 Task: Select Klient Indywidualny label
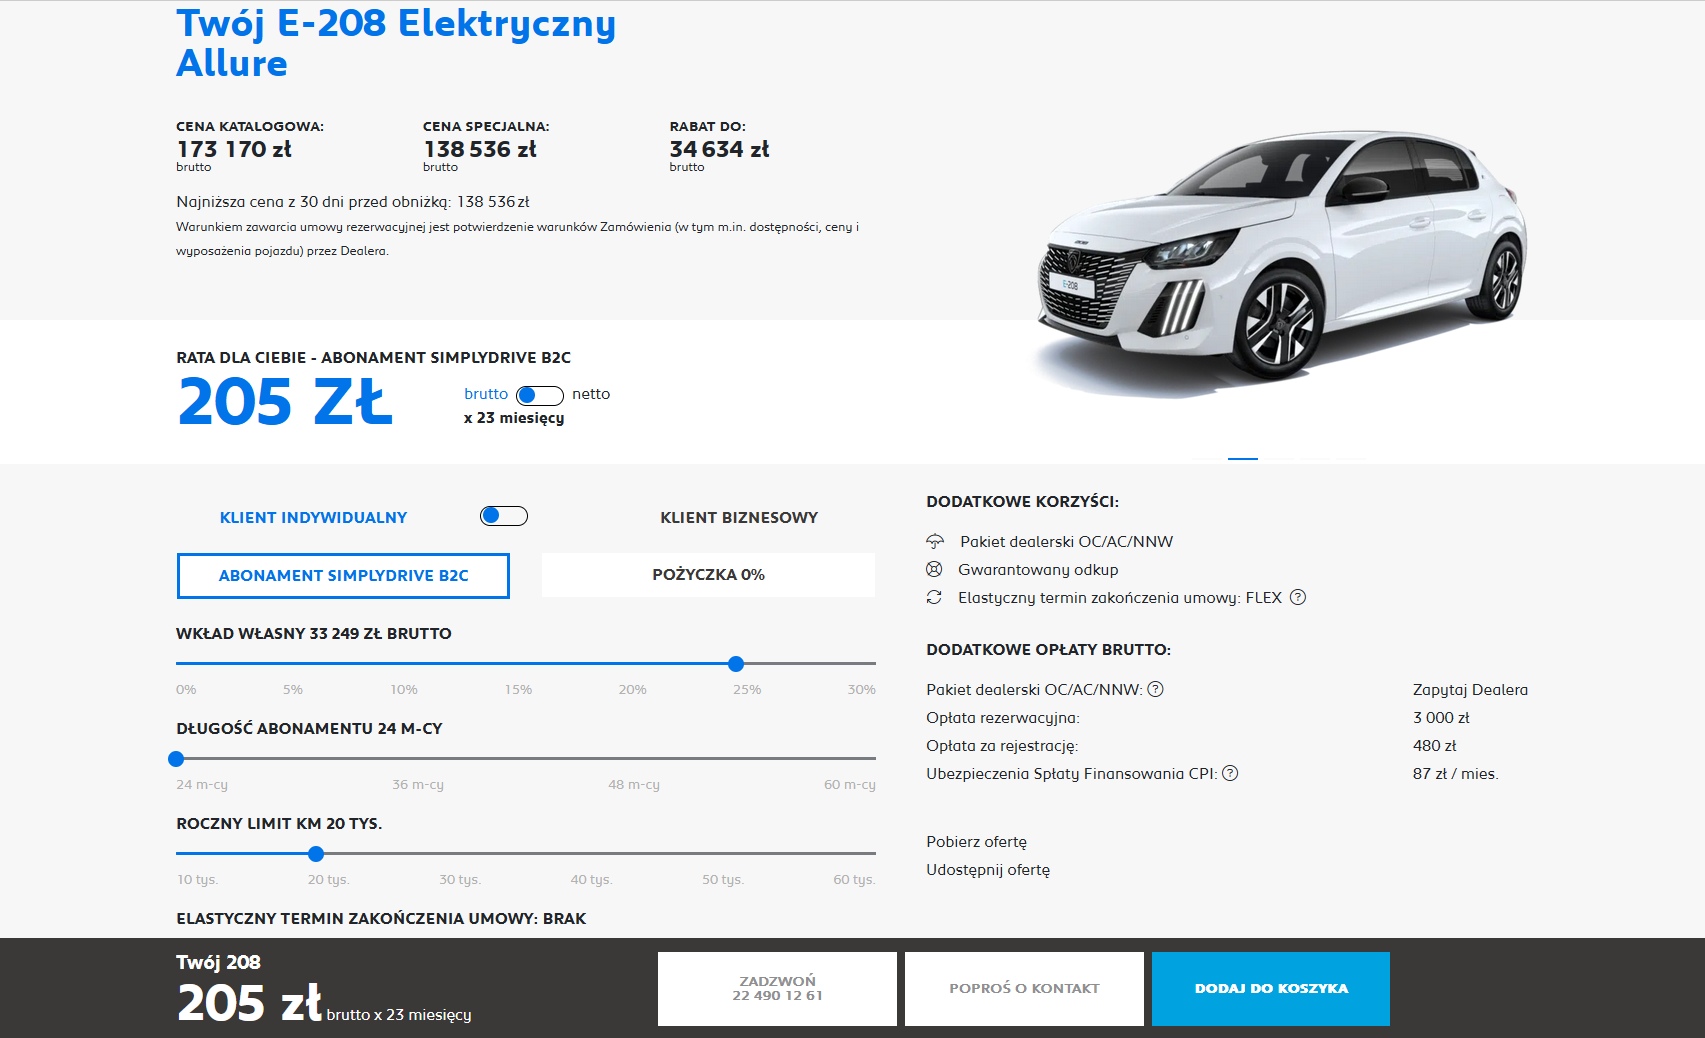point(313,518)
